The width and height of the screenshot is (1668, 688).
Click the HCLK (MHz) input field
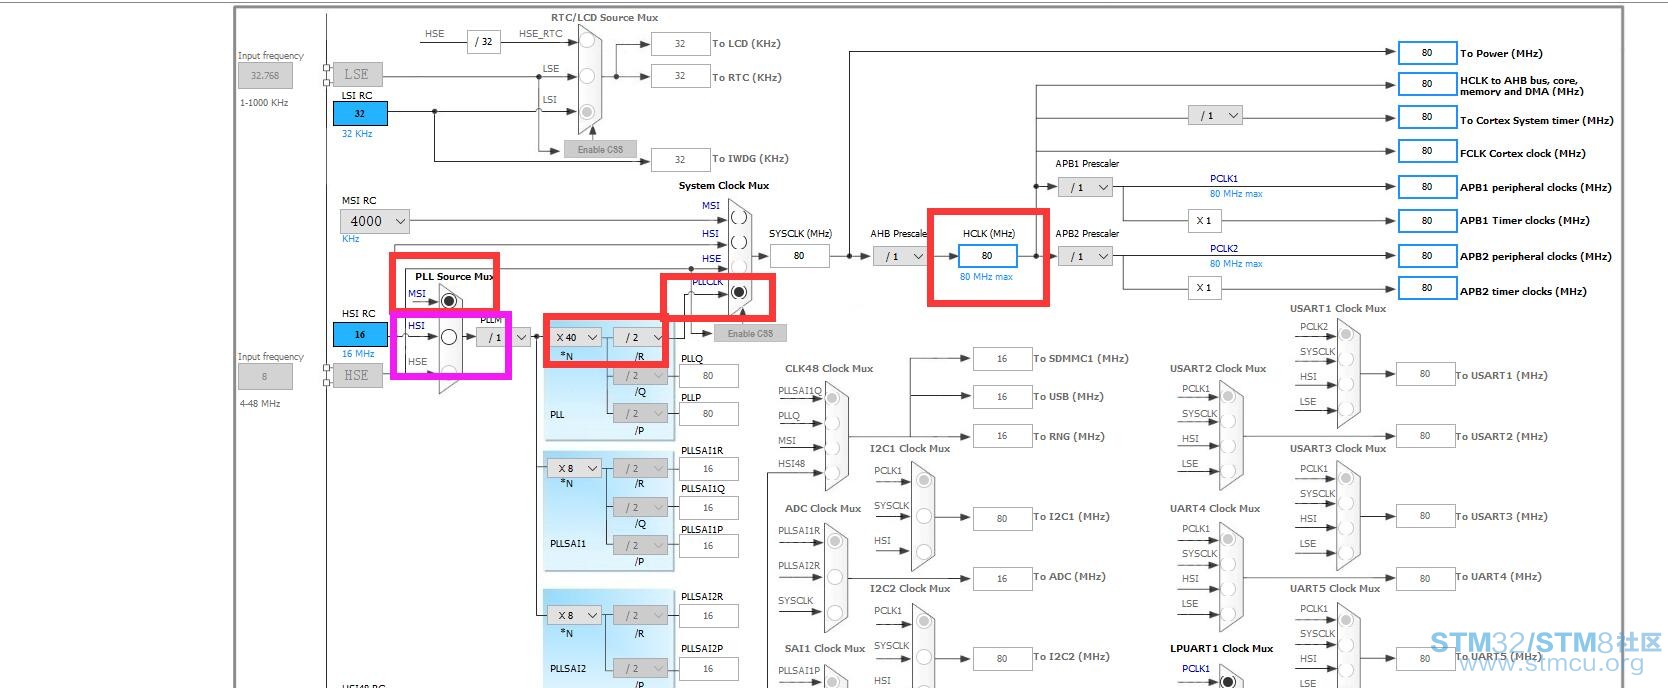pyautogui.click(x=988, y=256)
